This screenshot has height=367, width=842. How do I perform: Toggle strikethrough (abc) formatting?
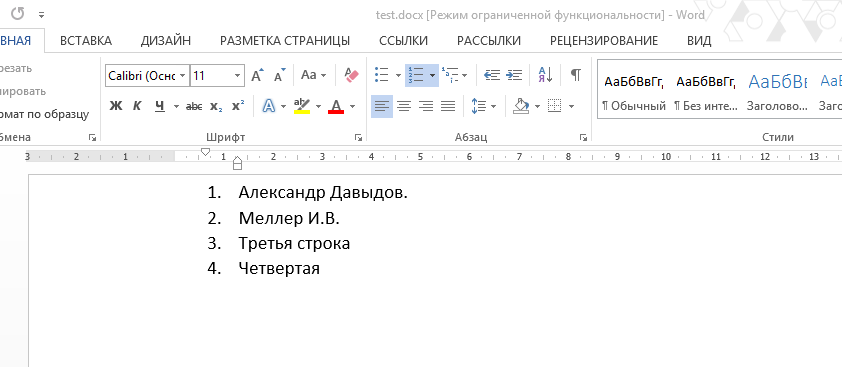[194, 106]
